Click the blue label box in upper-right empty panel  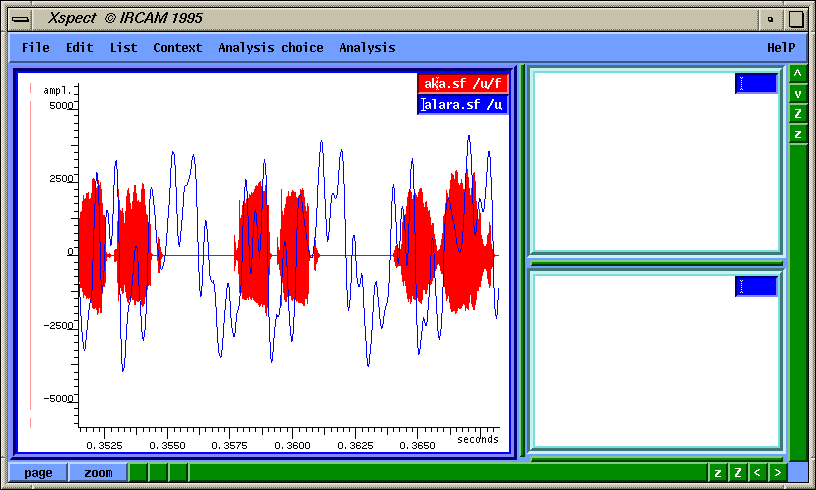(756, 83)
